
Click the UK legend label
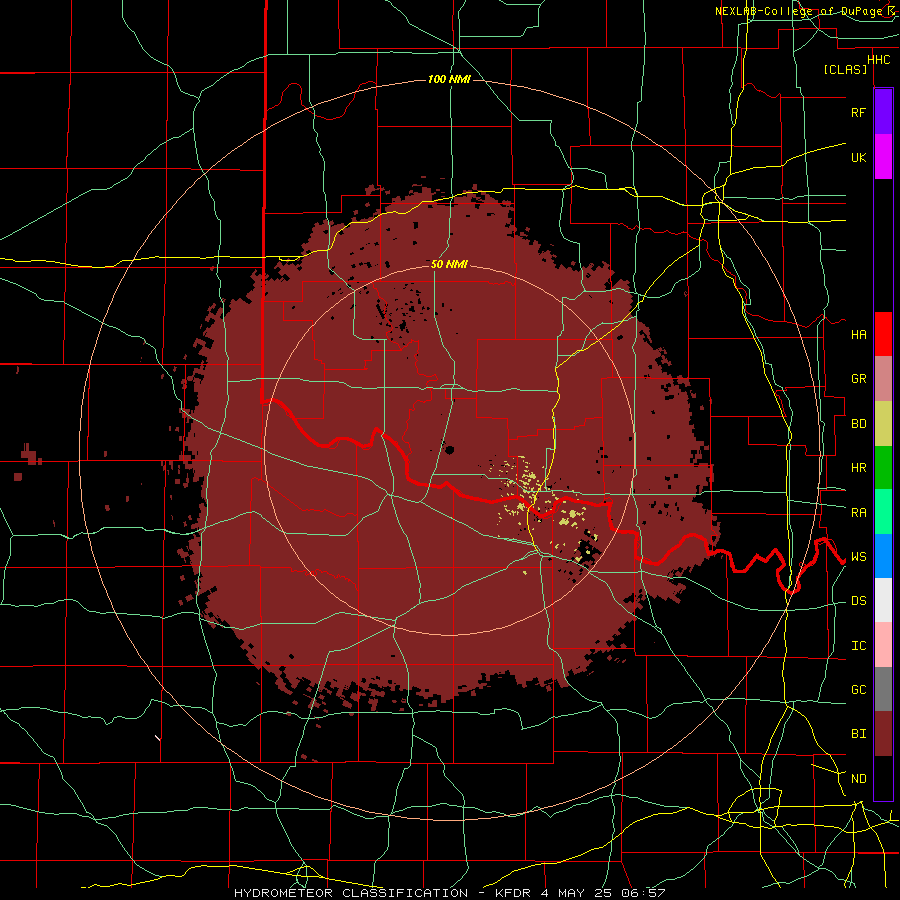[x=858, y=157]
